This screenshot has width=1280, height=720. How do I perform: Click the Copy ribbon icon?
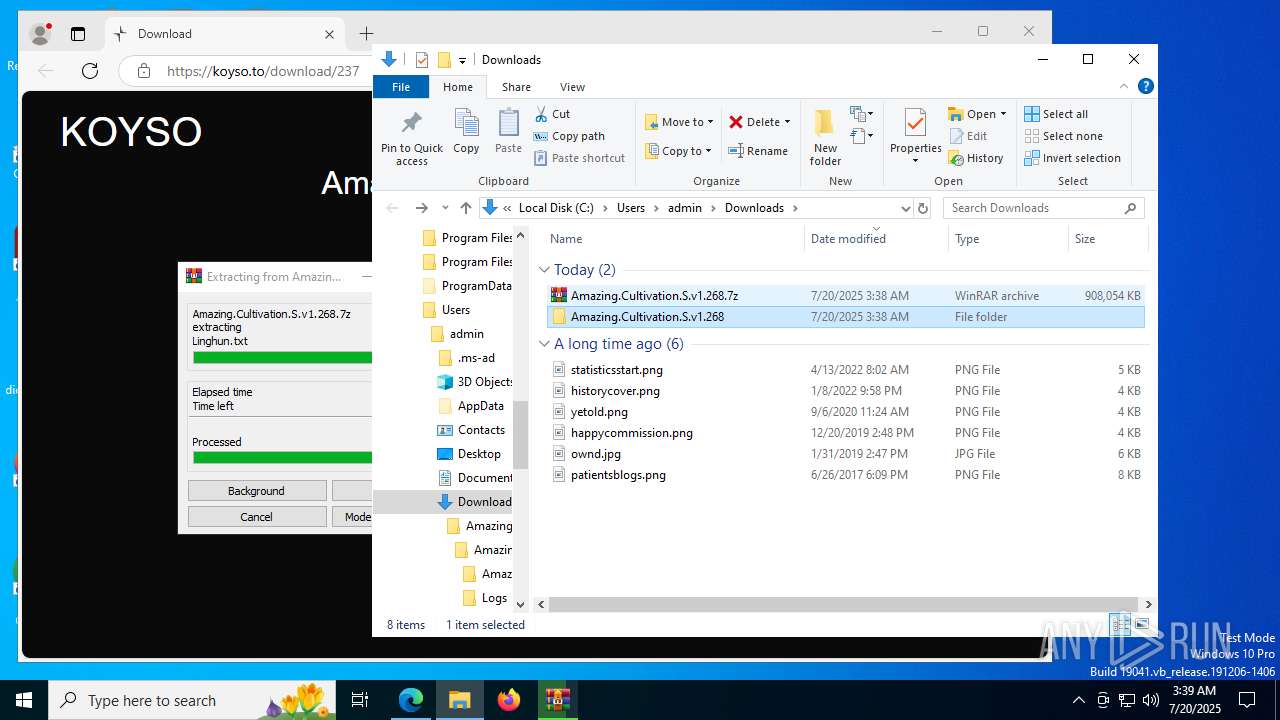466,131
